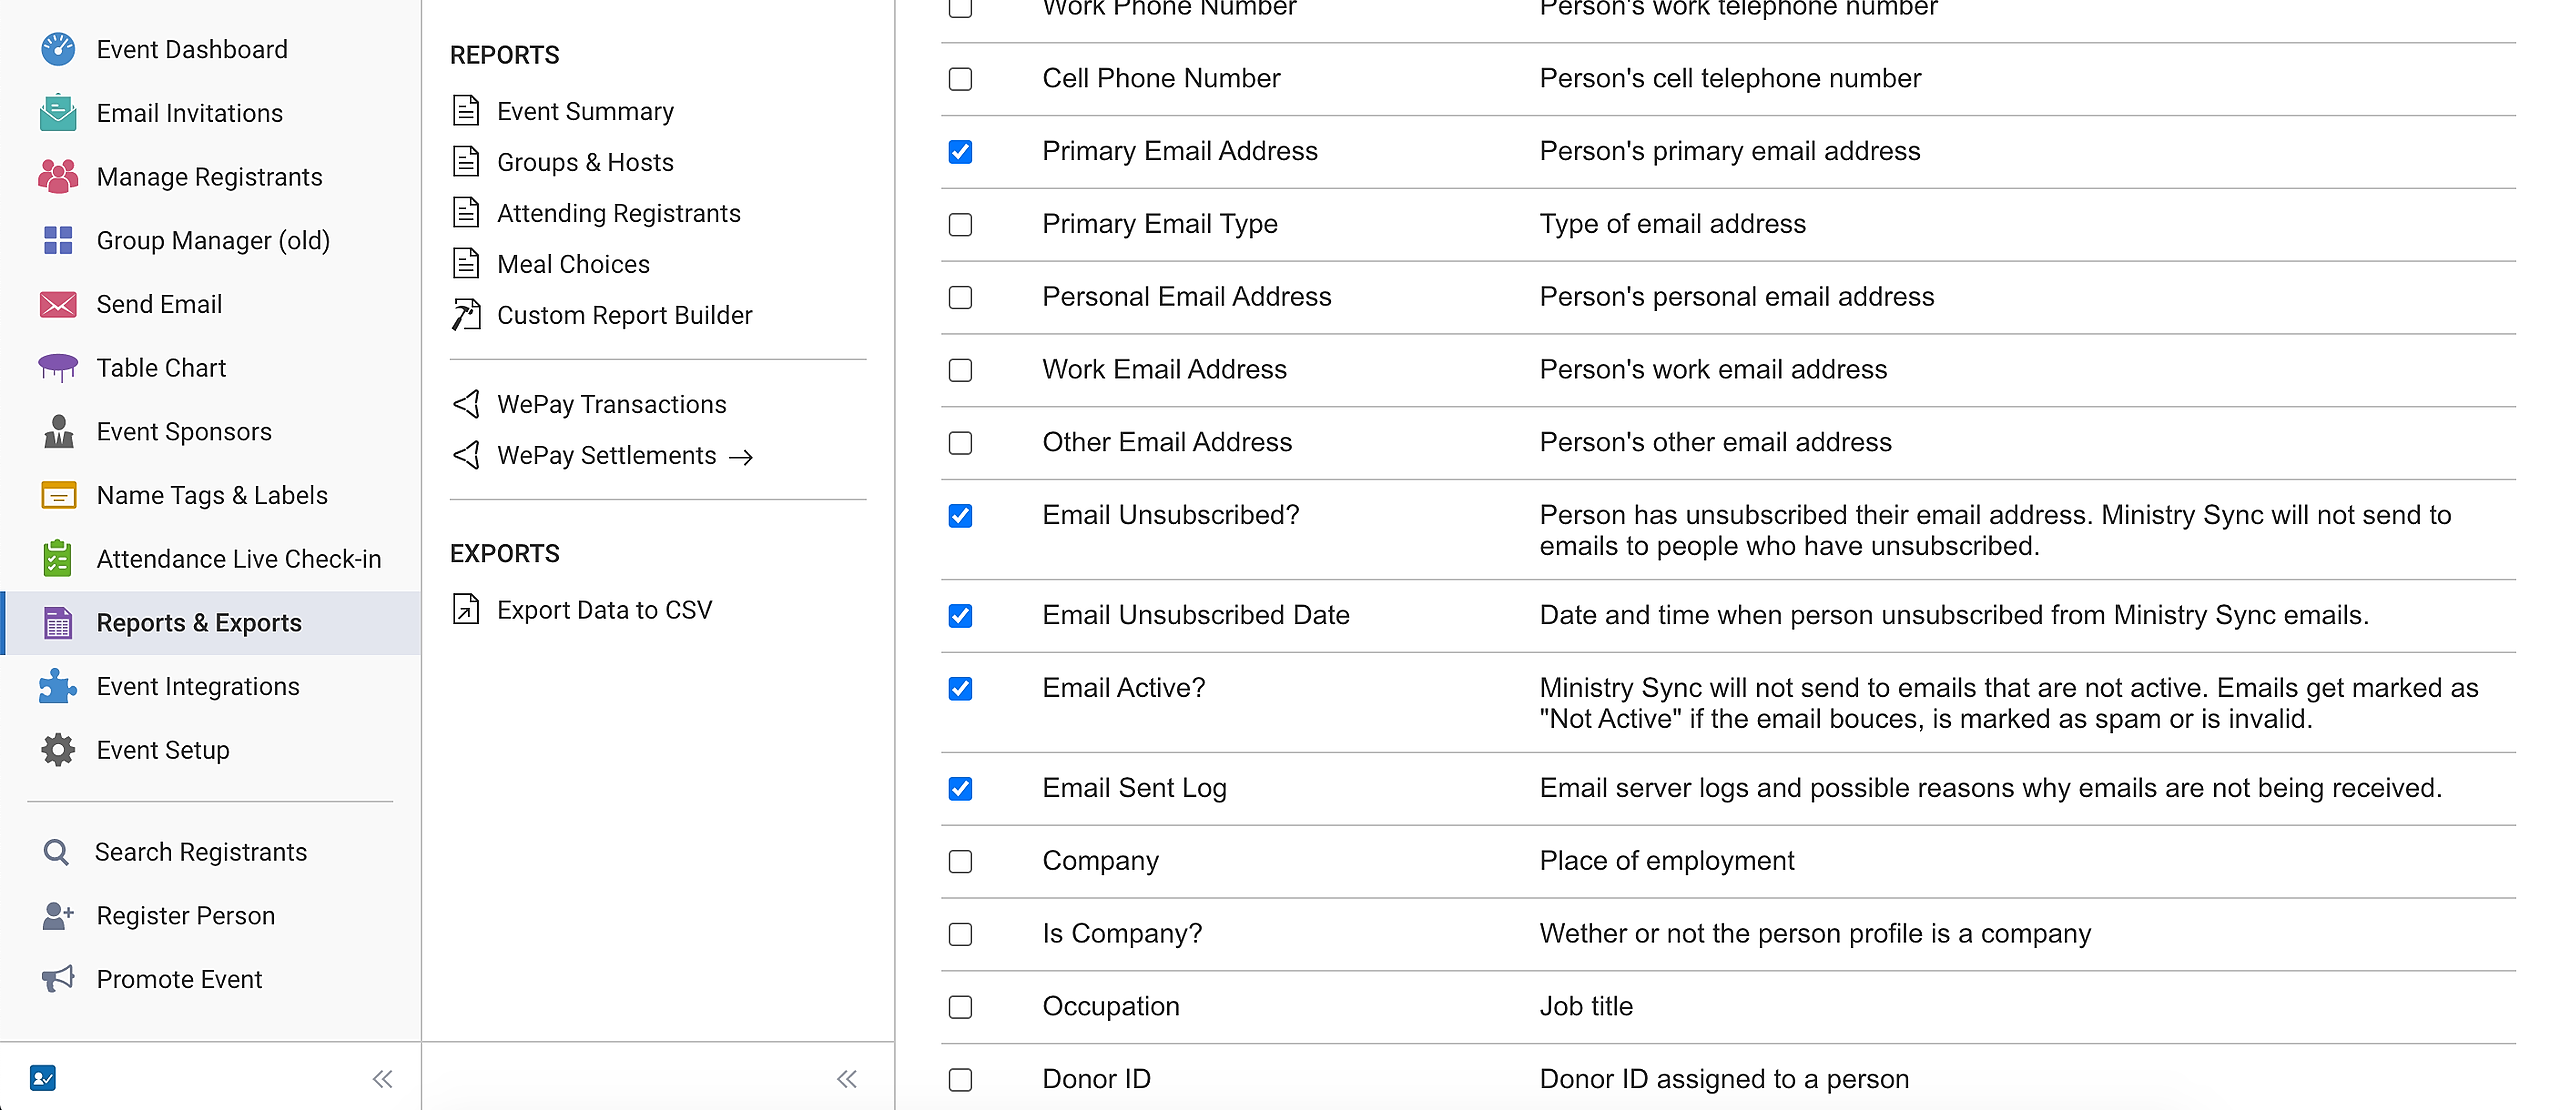Uncheck the Primary Email Address checkbox
Screen dimensions: 2560x1110
960,152
